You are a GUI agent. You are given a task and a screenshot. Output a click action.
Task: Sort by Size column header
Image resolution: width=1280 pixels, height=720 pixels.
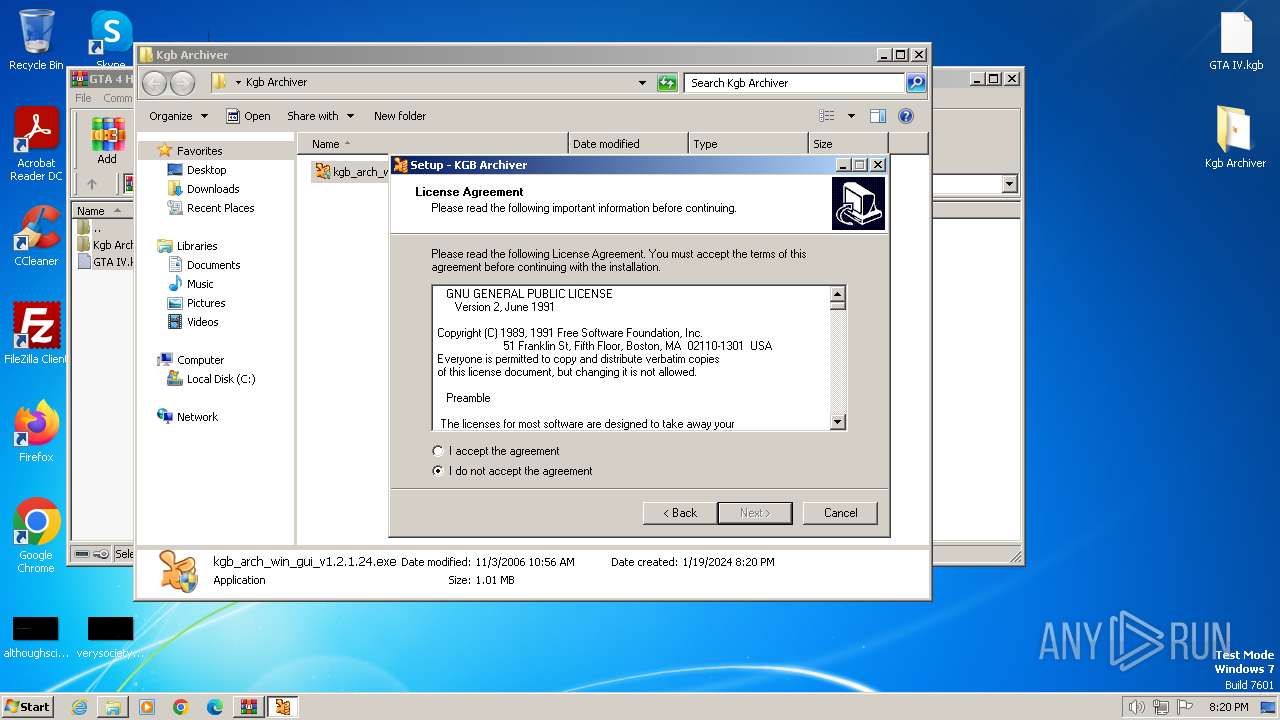pos(848,144)
